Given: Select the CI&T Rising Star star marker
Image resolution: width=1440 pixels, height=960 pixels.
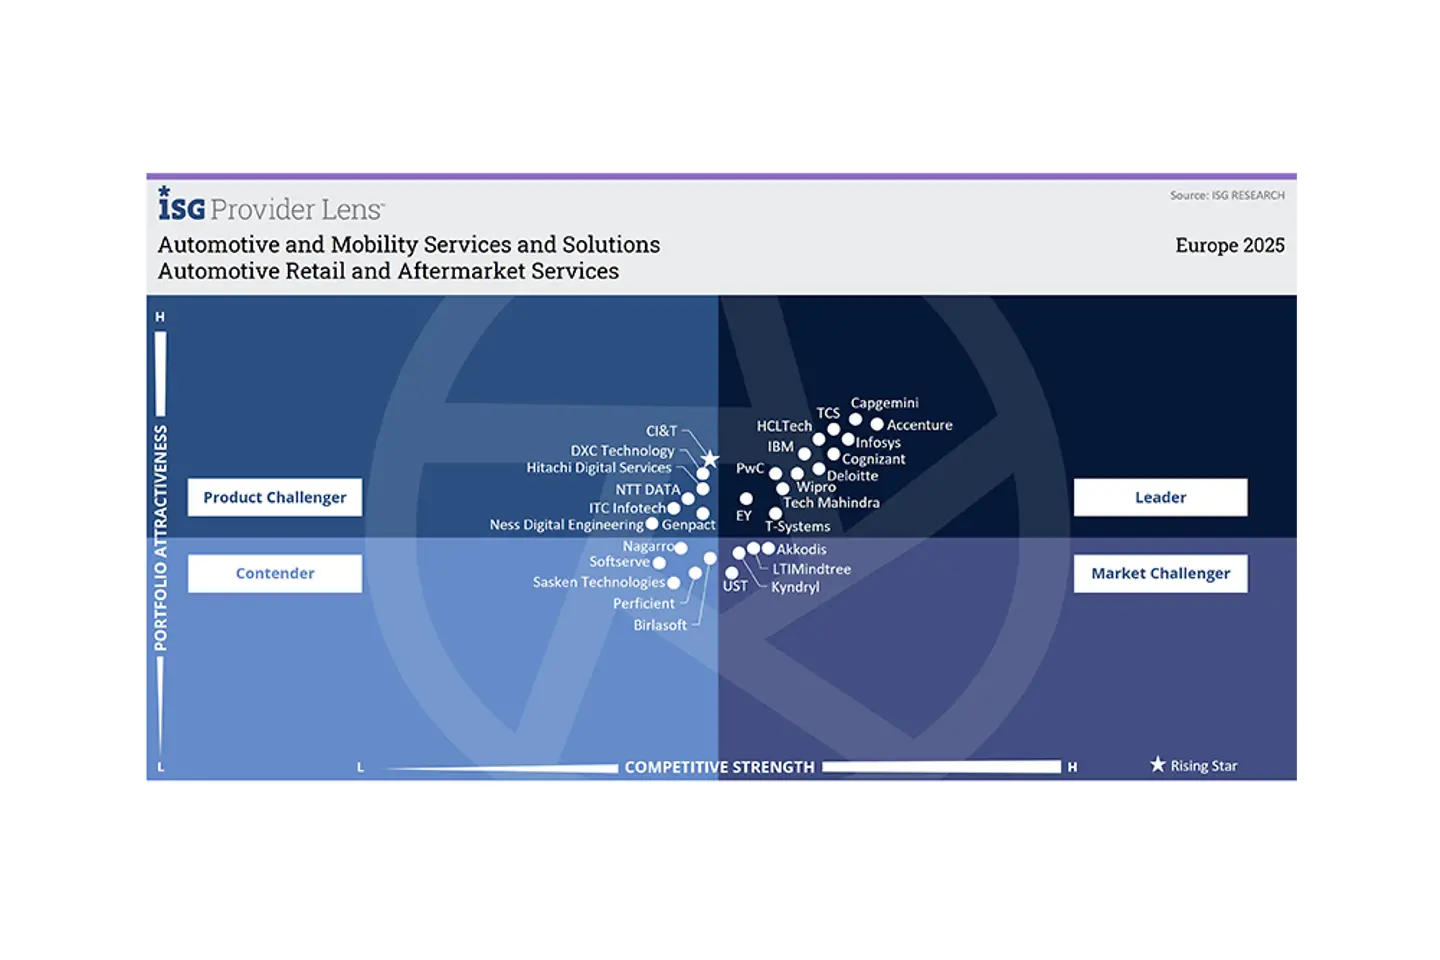Looking at the screenshot, I should point(709,459).
